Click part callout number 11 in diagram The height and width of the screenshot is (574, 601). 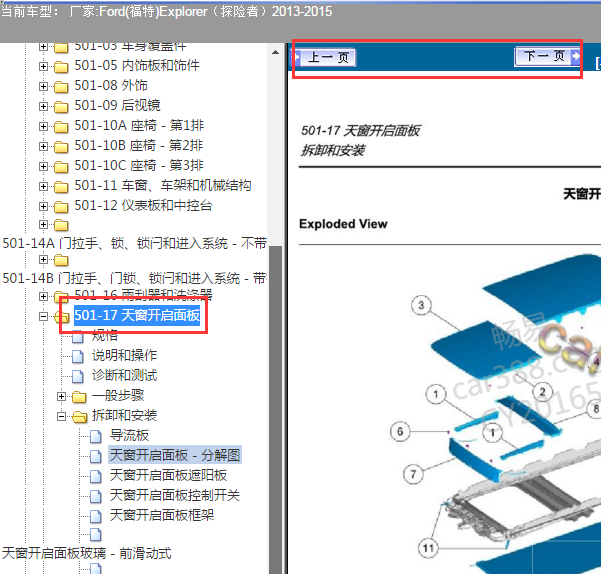click(428, 548)
